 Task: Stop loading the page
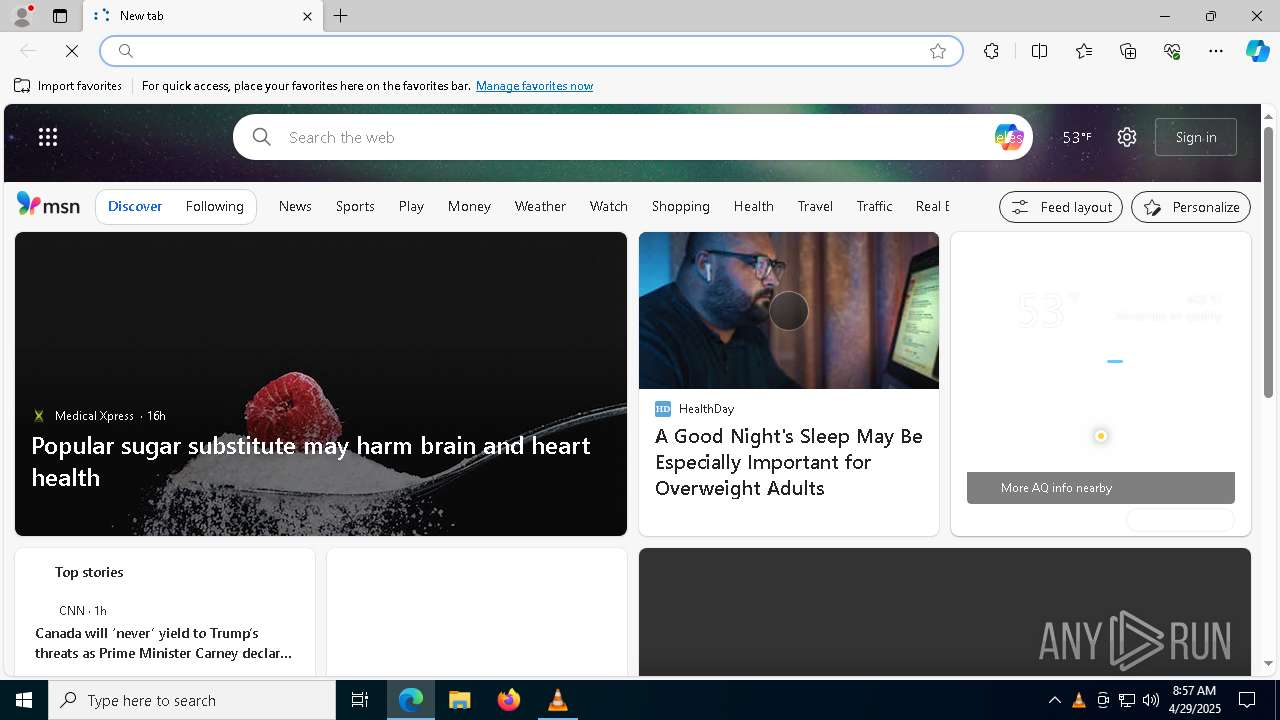click(x=72, y=51)
